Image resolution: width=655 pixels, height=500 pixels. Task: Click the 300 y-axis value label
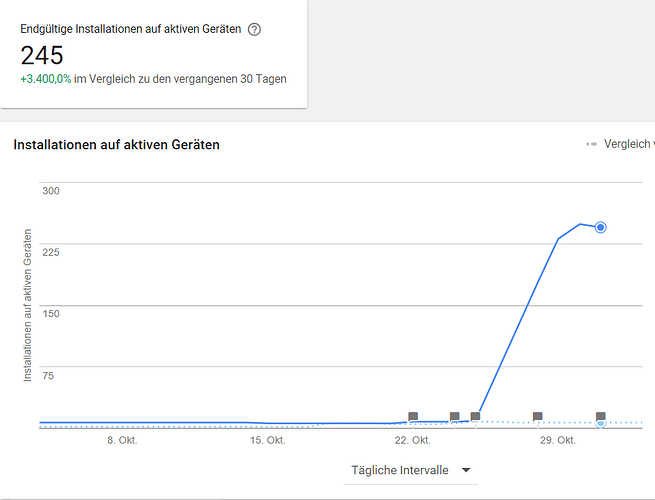coord(51,190)
